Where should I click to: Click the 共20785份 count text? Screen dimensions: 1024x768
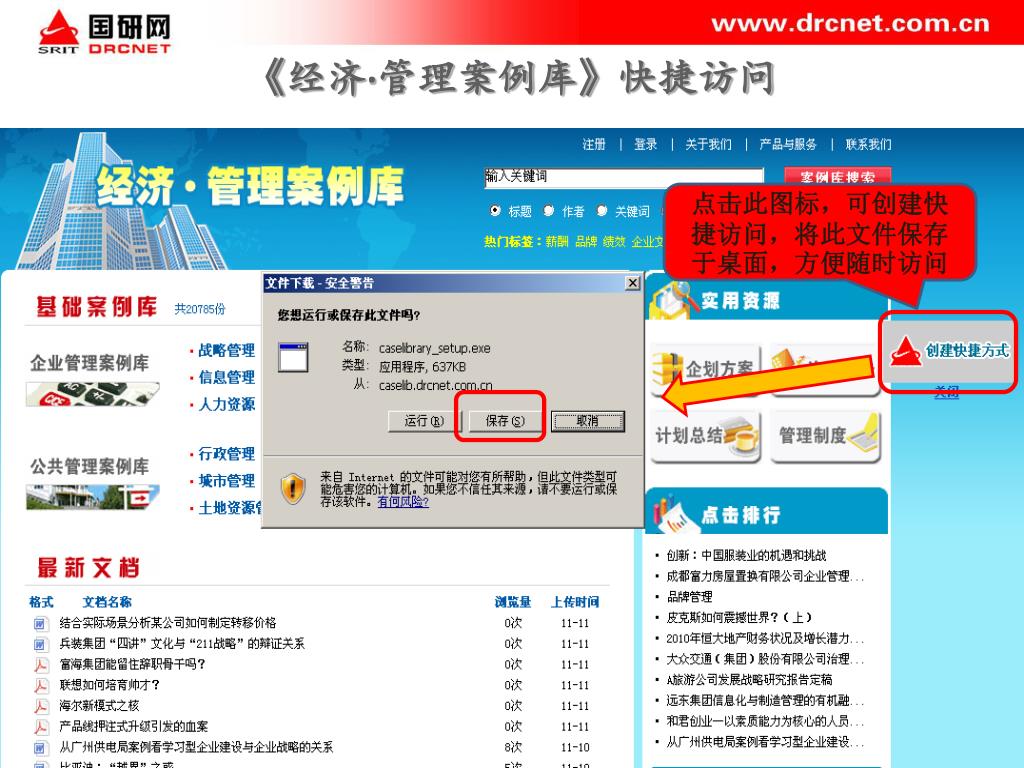[200, 309]
